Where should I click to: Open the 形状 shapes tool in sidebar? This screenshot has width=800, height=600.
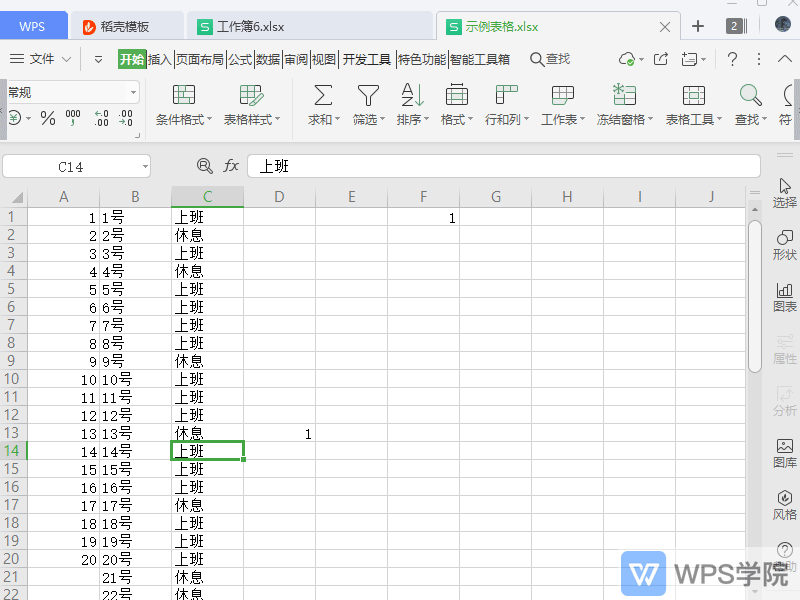click(x=785, y=244)
